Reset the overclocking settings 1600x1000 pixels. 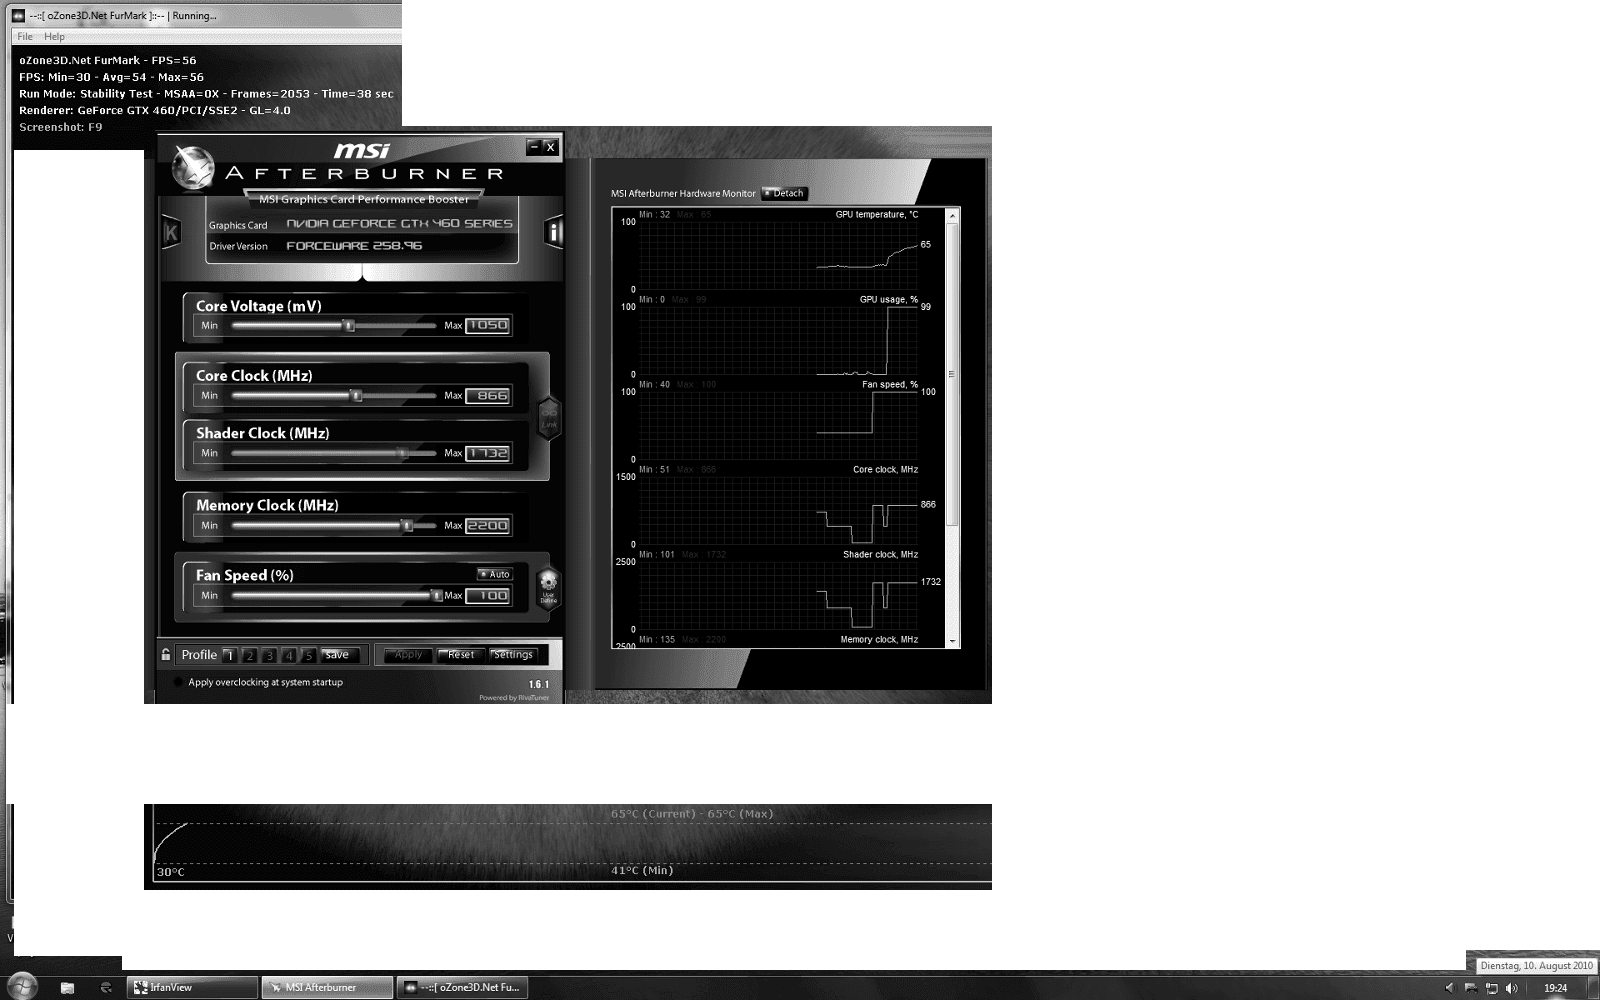click(461, 655)
